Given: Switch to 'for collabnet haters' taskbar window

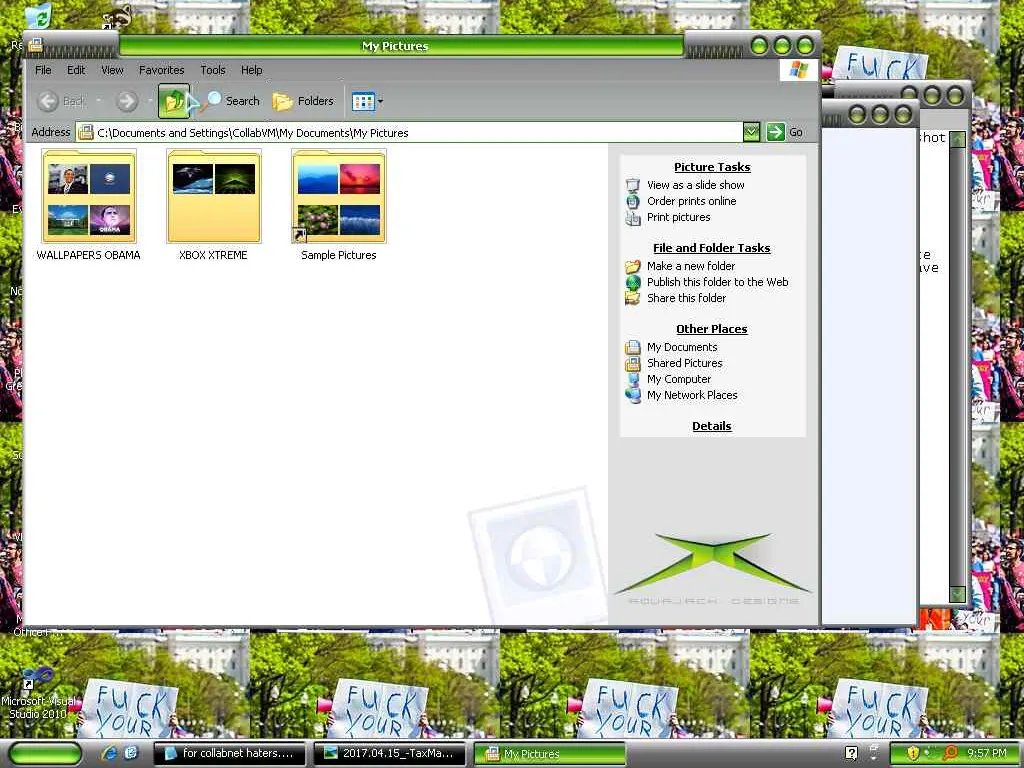Looking at the screenshot, I should (229, 754).
